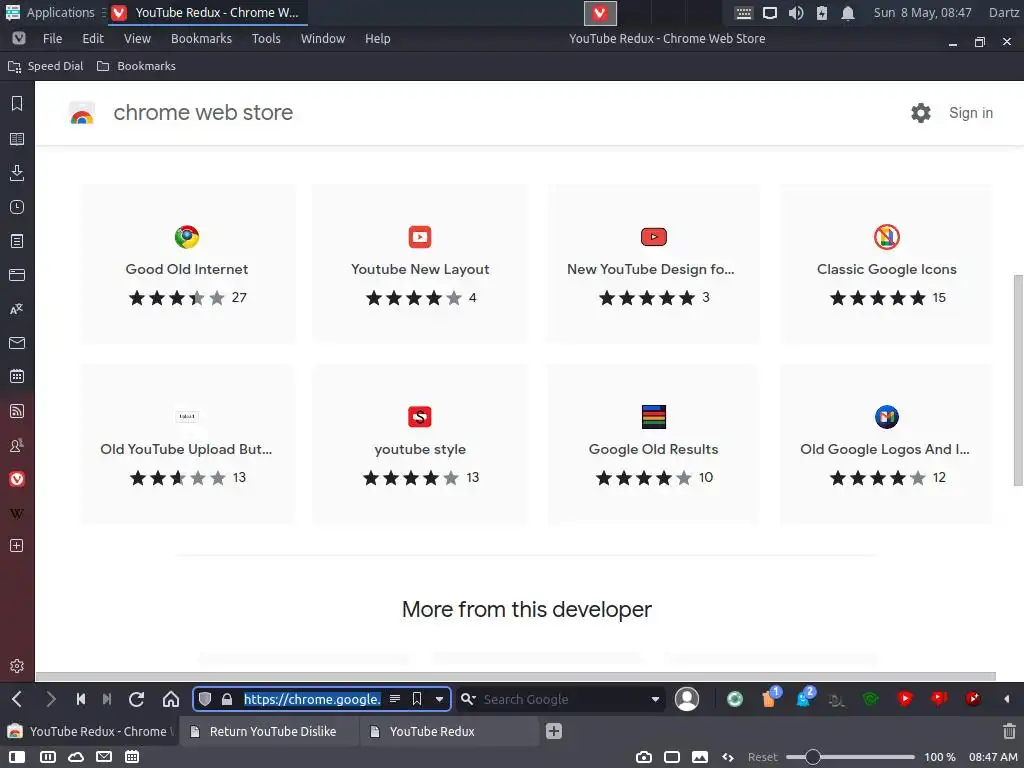Click the Fast Forward navigation button
Image resolution: width=1024 pixels, height=768 pixels.
tap(107, 699)
